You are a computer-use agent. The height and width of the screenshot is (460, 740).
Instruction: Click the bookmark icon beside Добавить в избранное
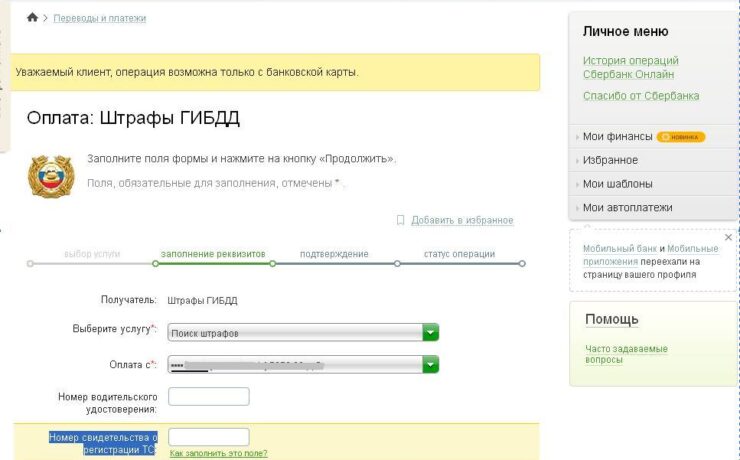coord(400,220)
